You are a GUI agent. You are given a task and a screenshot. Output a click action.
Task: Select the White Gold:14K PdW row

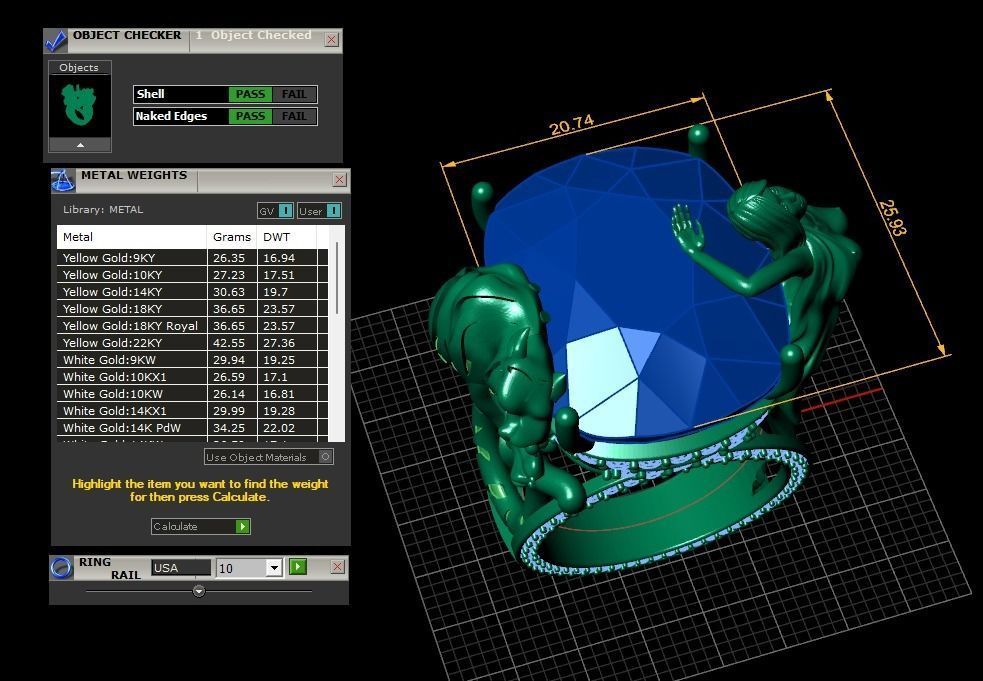192,427
